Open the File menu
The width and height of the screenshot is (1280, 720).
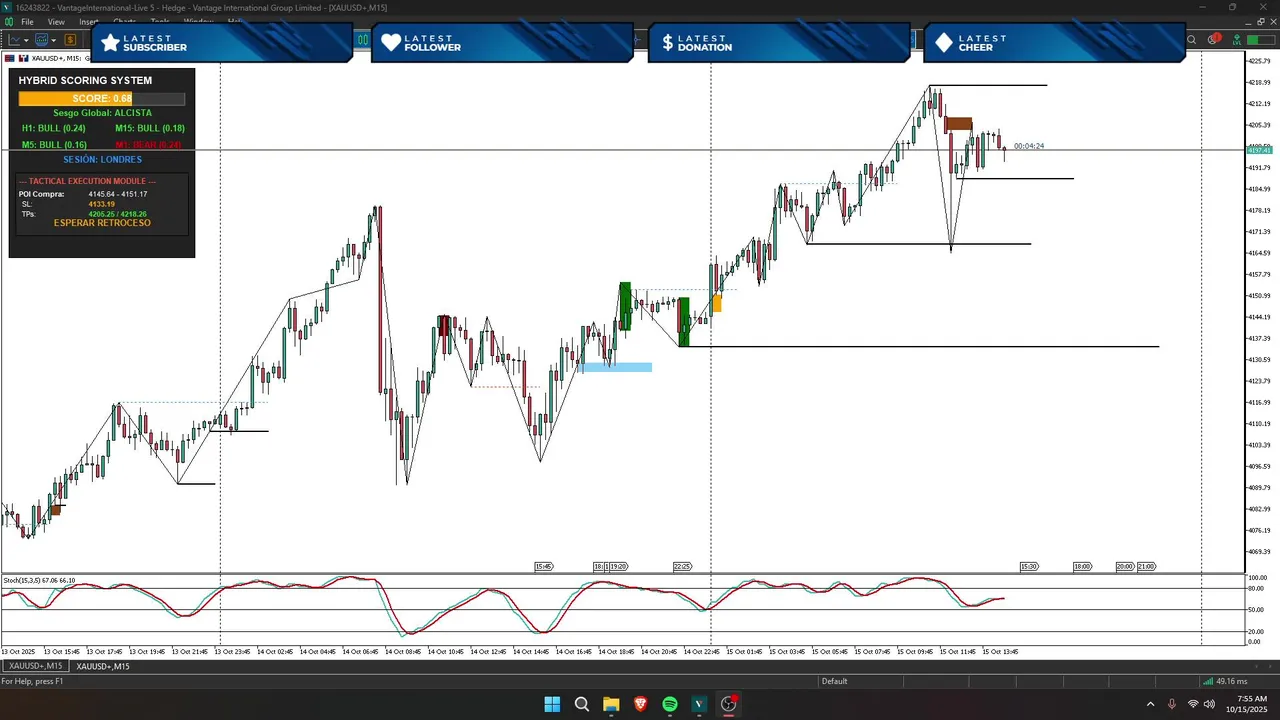27,22
